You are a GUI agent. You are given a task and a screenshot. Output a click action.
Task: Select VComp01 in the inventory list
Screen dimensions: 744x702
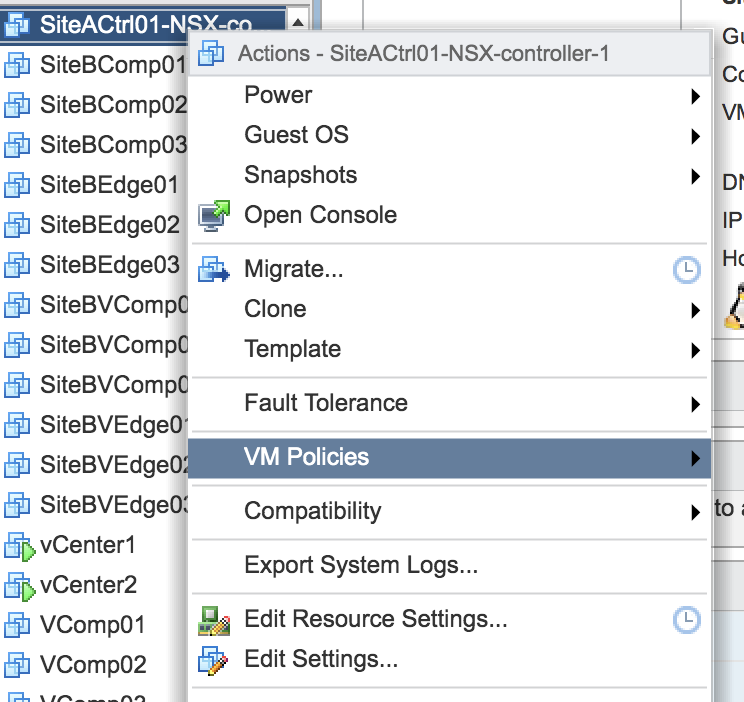[x=92, y=625]
